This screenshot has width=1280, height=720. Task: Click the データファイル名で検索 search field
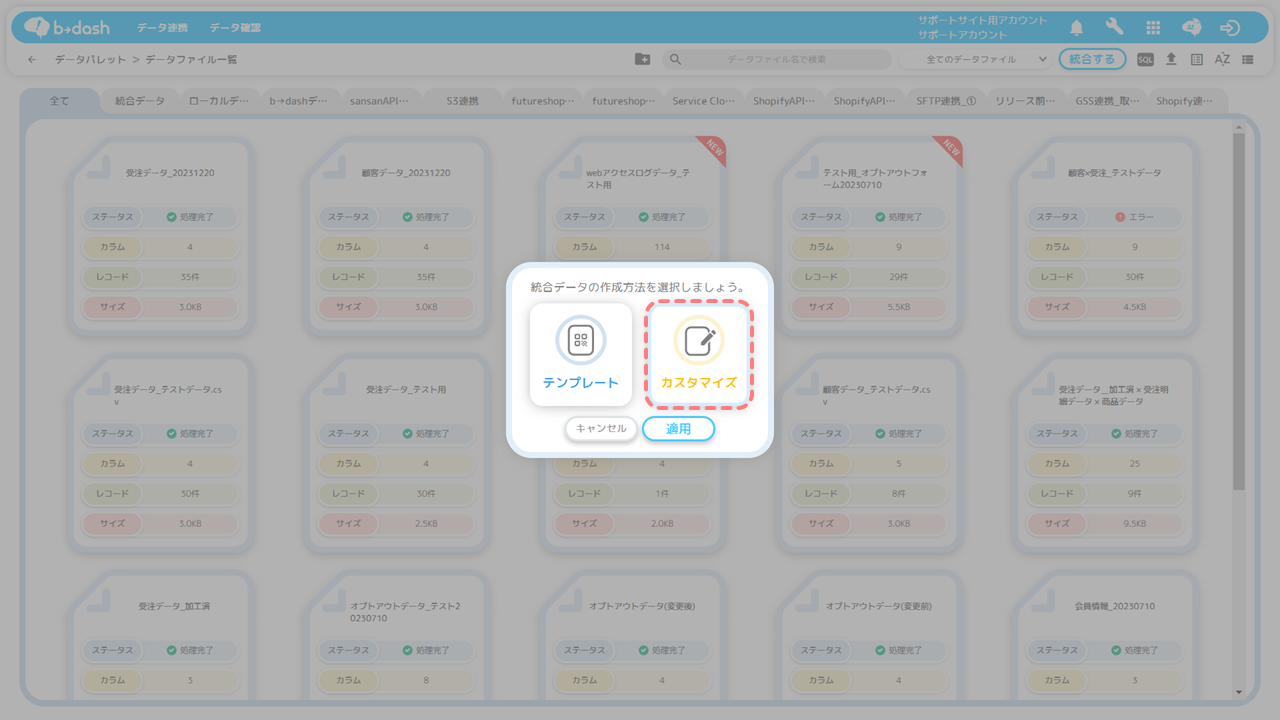tap(776, 60)
